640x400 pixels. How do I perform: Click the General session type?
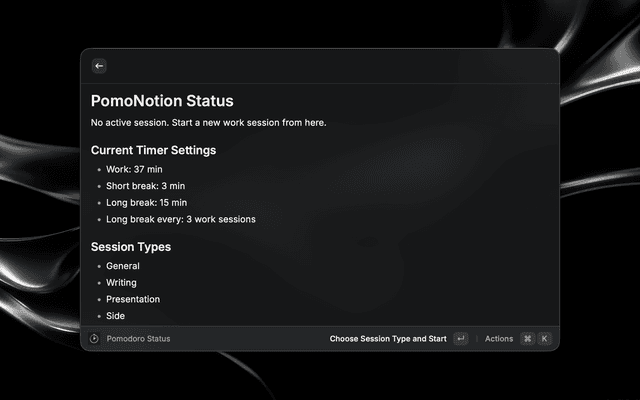click(123, 266)
